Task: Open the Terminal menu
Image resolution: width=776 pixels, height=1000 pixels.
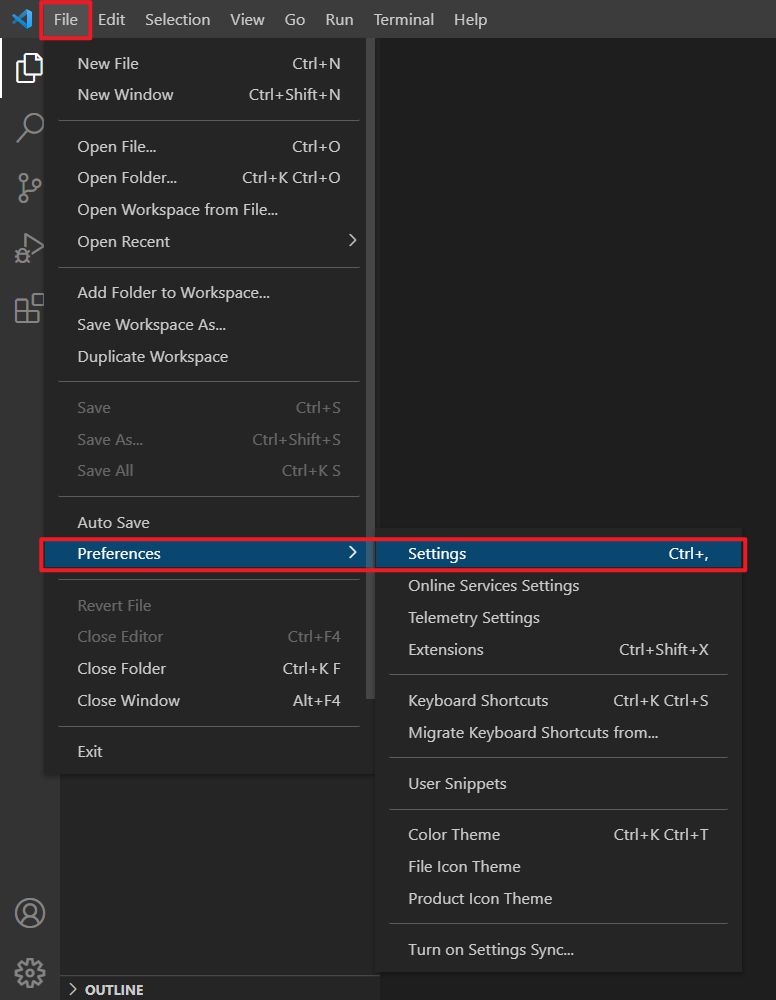Action: point(403,19)
